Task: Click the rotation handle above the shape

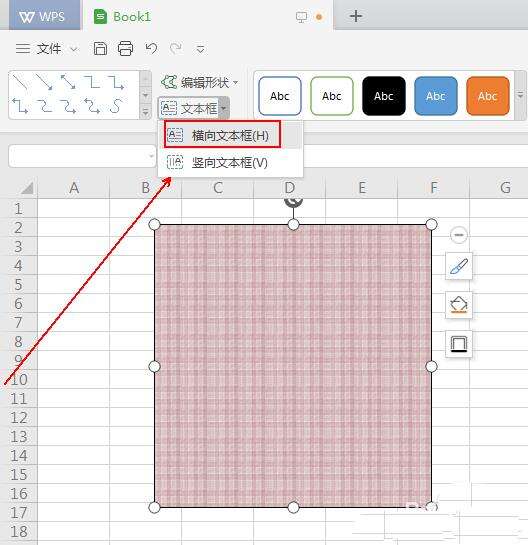Action: point(293,202)
